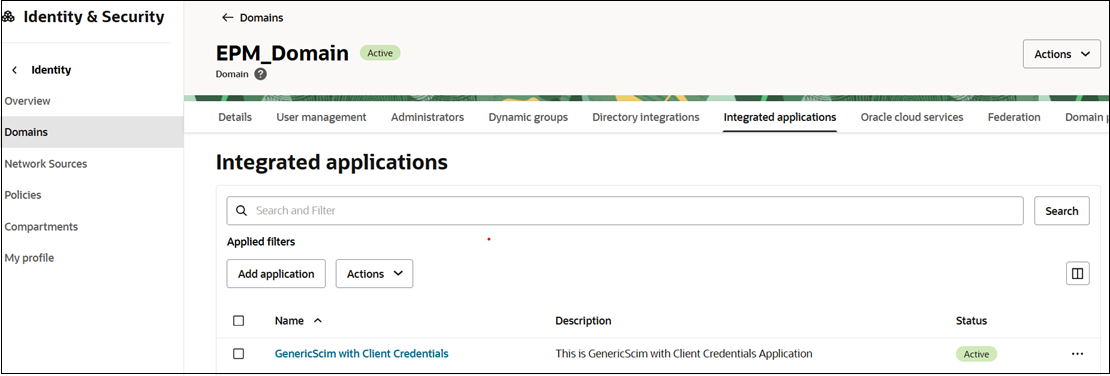Image resolution: width=1110 pixels, height=376 pixels.
Task: Expand the Actions dropdown at top right
Action: point(1061,54)
